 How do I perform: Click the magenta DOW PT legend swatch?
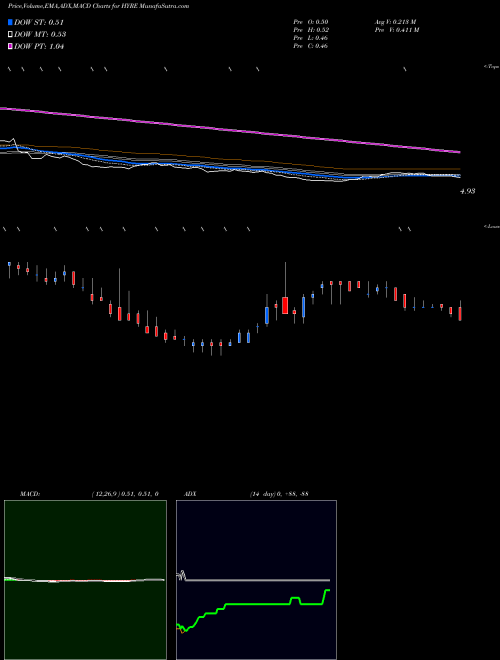pos(10,46)
